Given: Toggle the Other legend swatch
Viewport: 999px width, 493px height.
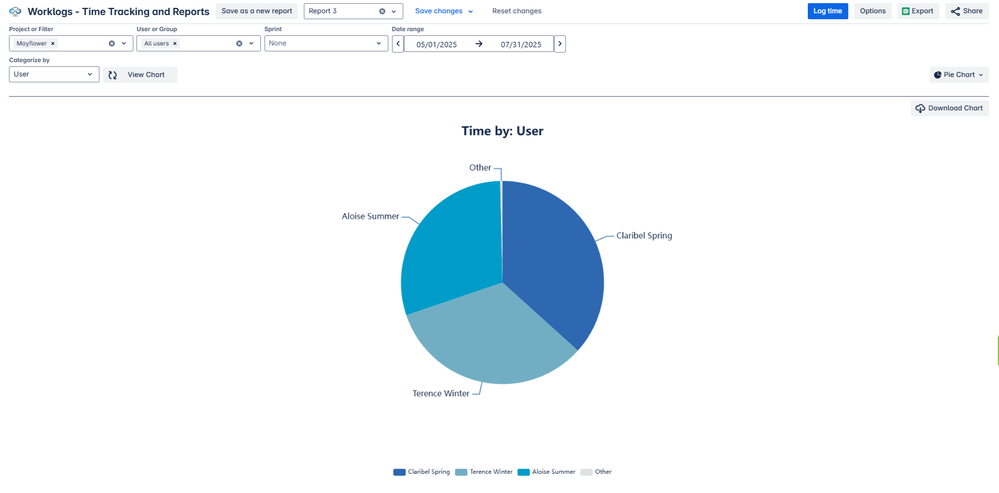Looking at the screenshot, I should [x=586, y=472].
